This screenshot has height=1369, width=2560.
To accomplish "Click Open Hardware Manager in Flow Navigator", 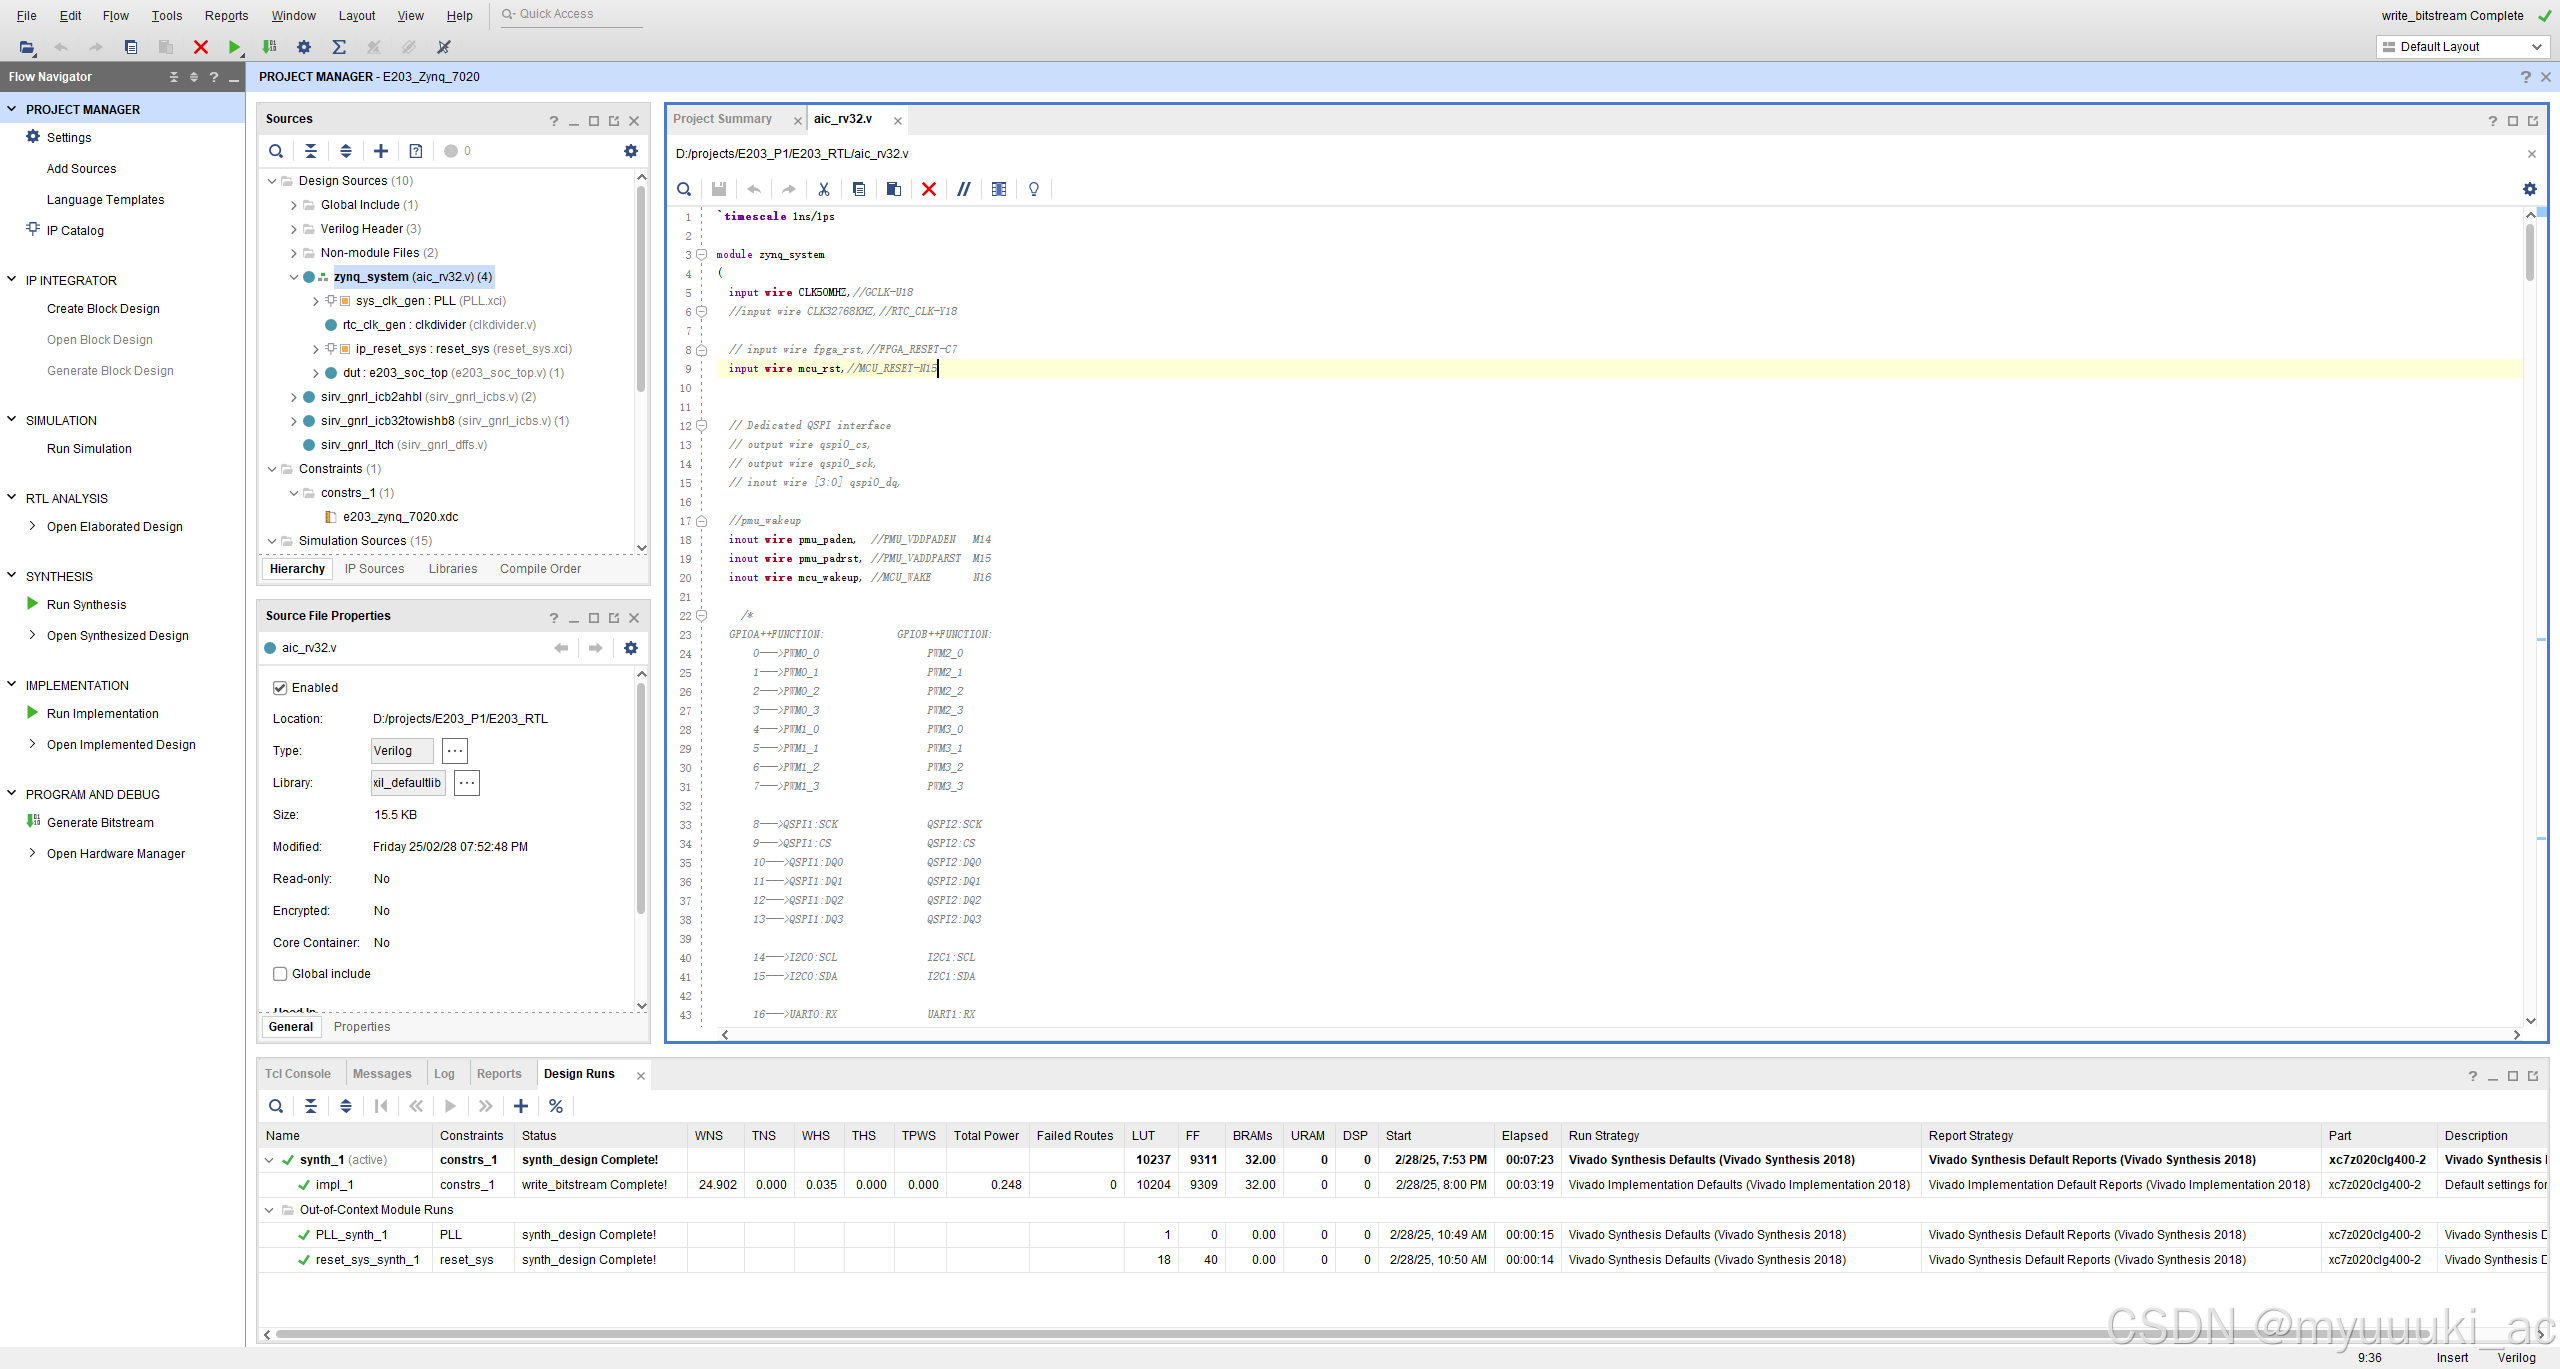I will (x=116, y=854).
